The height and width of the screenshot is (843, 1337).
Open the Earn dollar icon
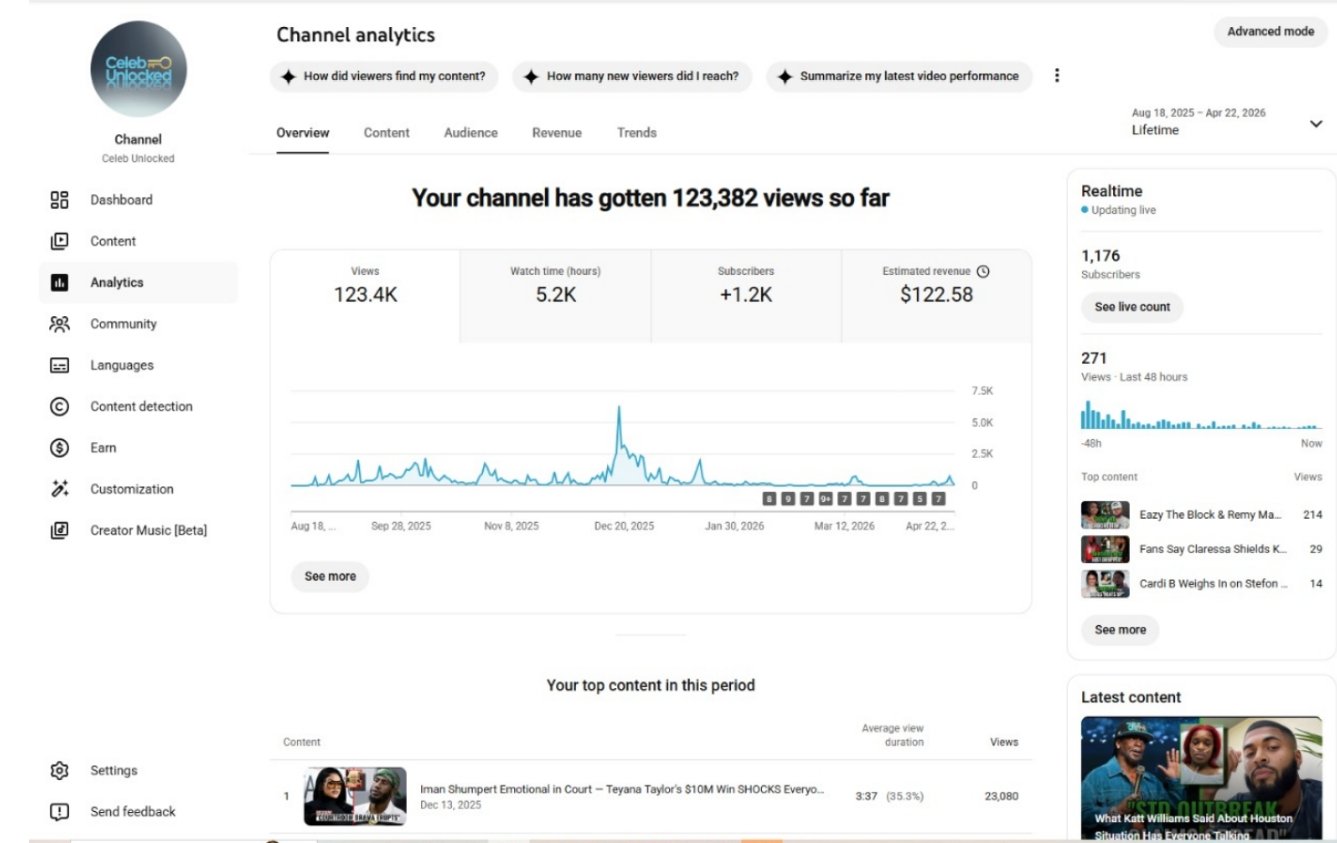59,448
